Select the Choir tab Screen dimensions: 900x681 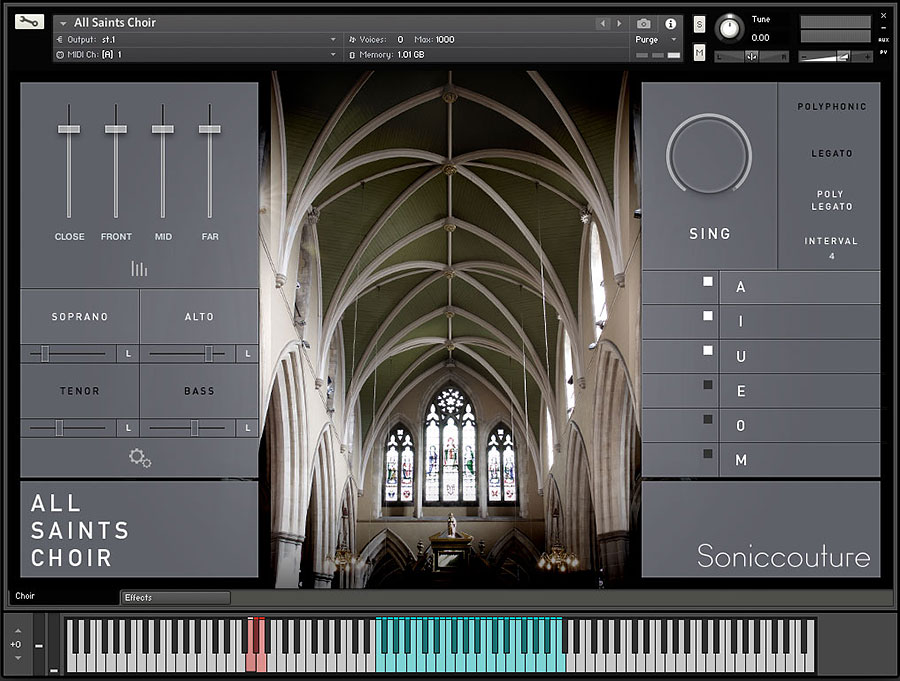[26, 596]
